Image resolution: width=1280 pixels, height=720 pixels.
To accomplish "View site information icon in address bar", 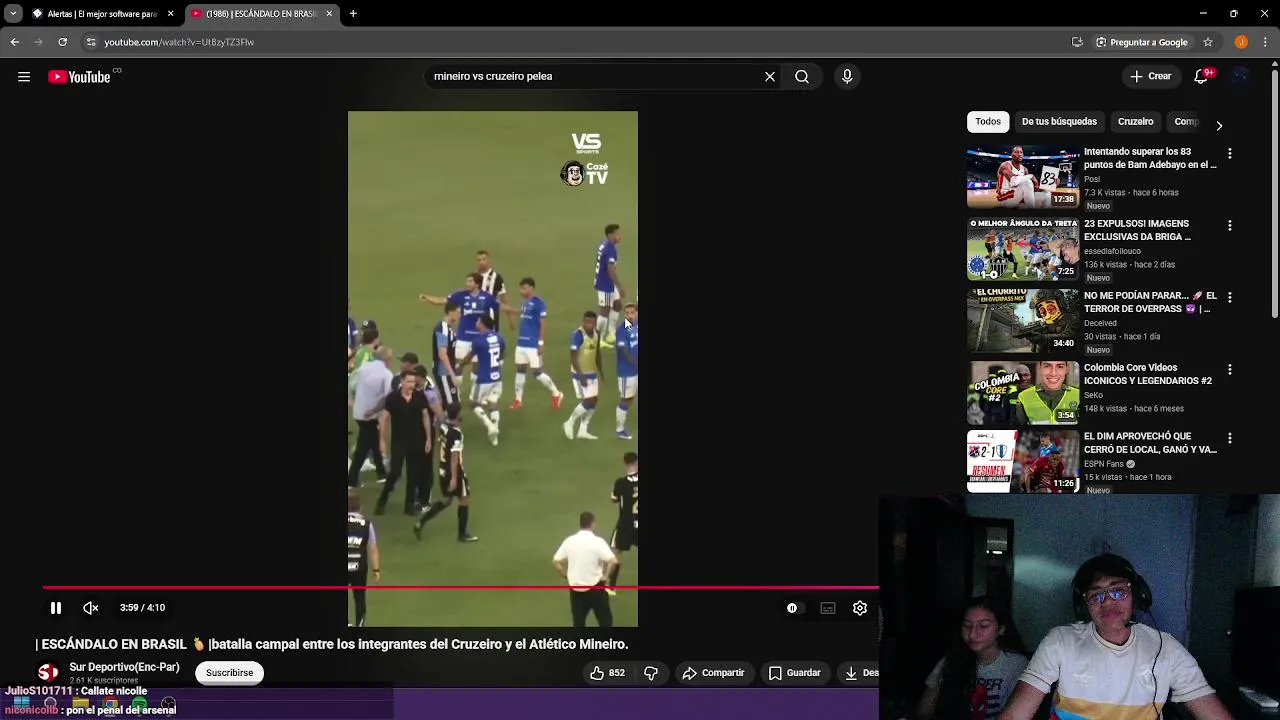I will click(91, 42).
